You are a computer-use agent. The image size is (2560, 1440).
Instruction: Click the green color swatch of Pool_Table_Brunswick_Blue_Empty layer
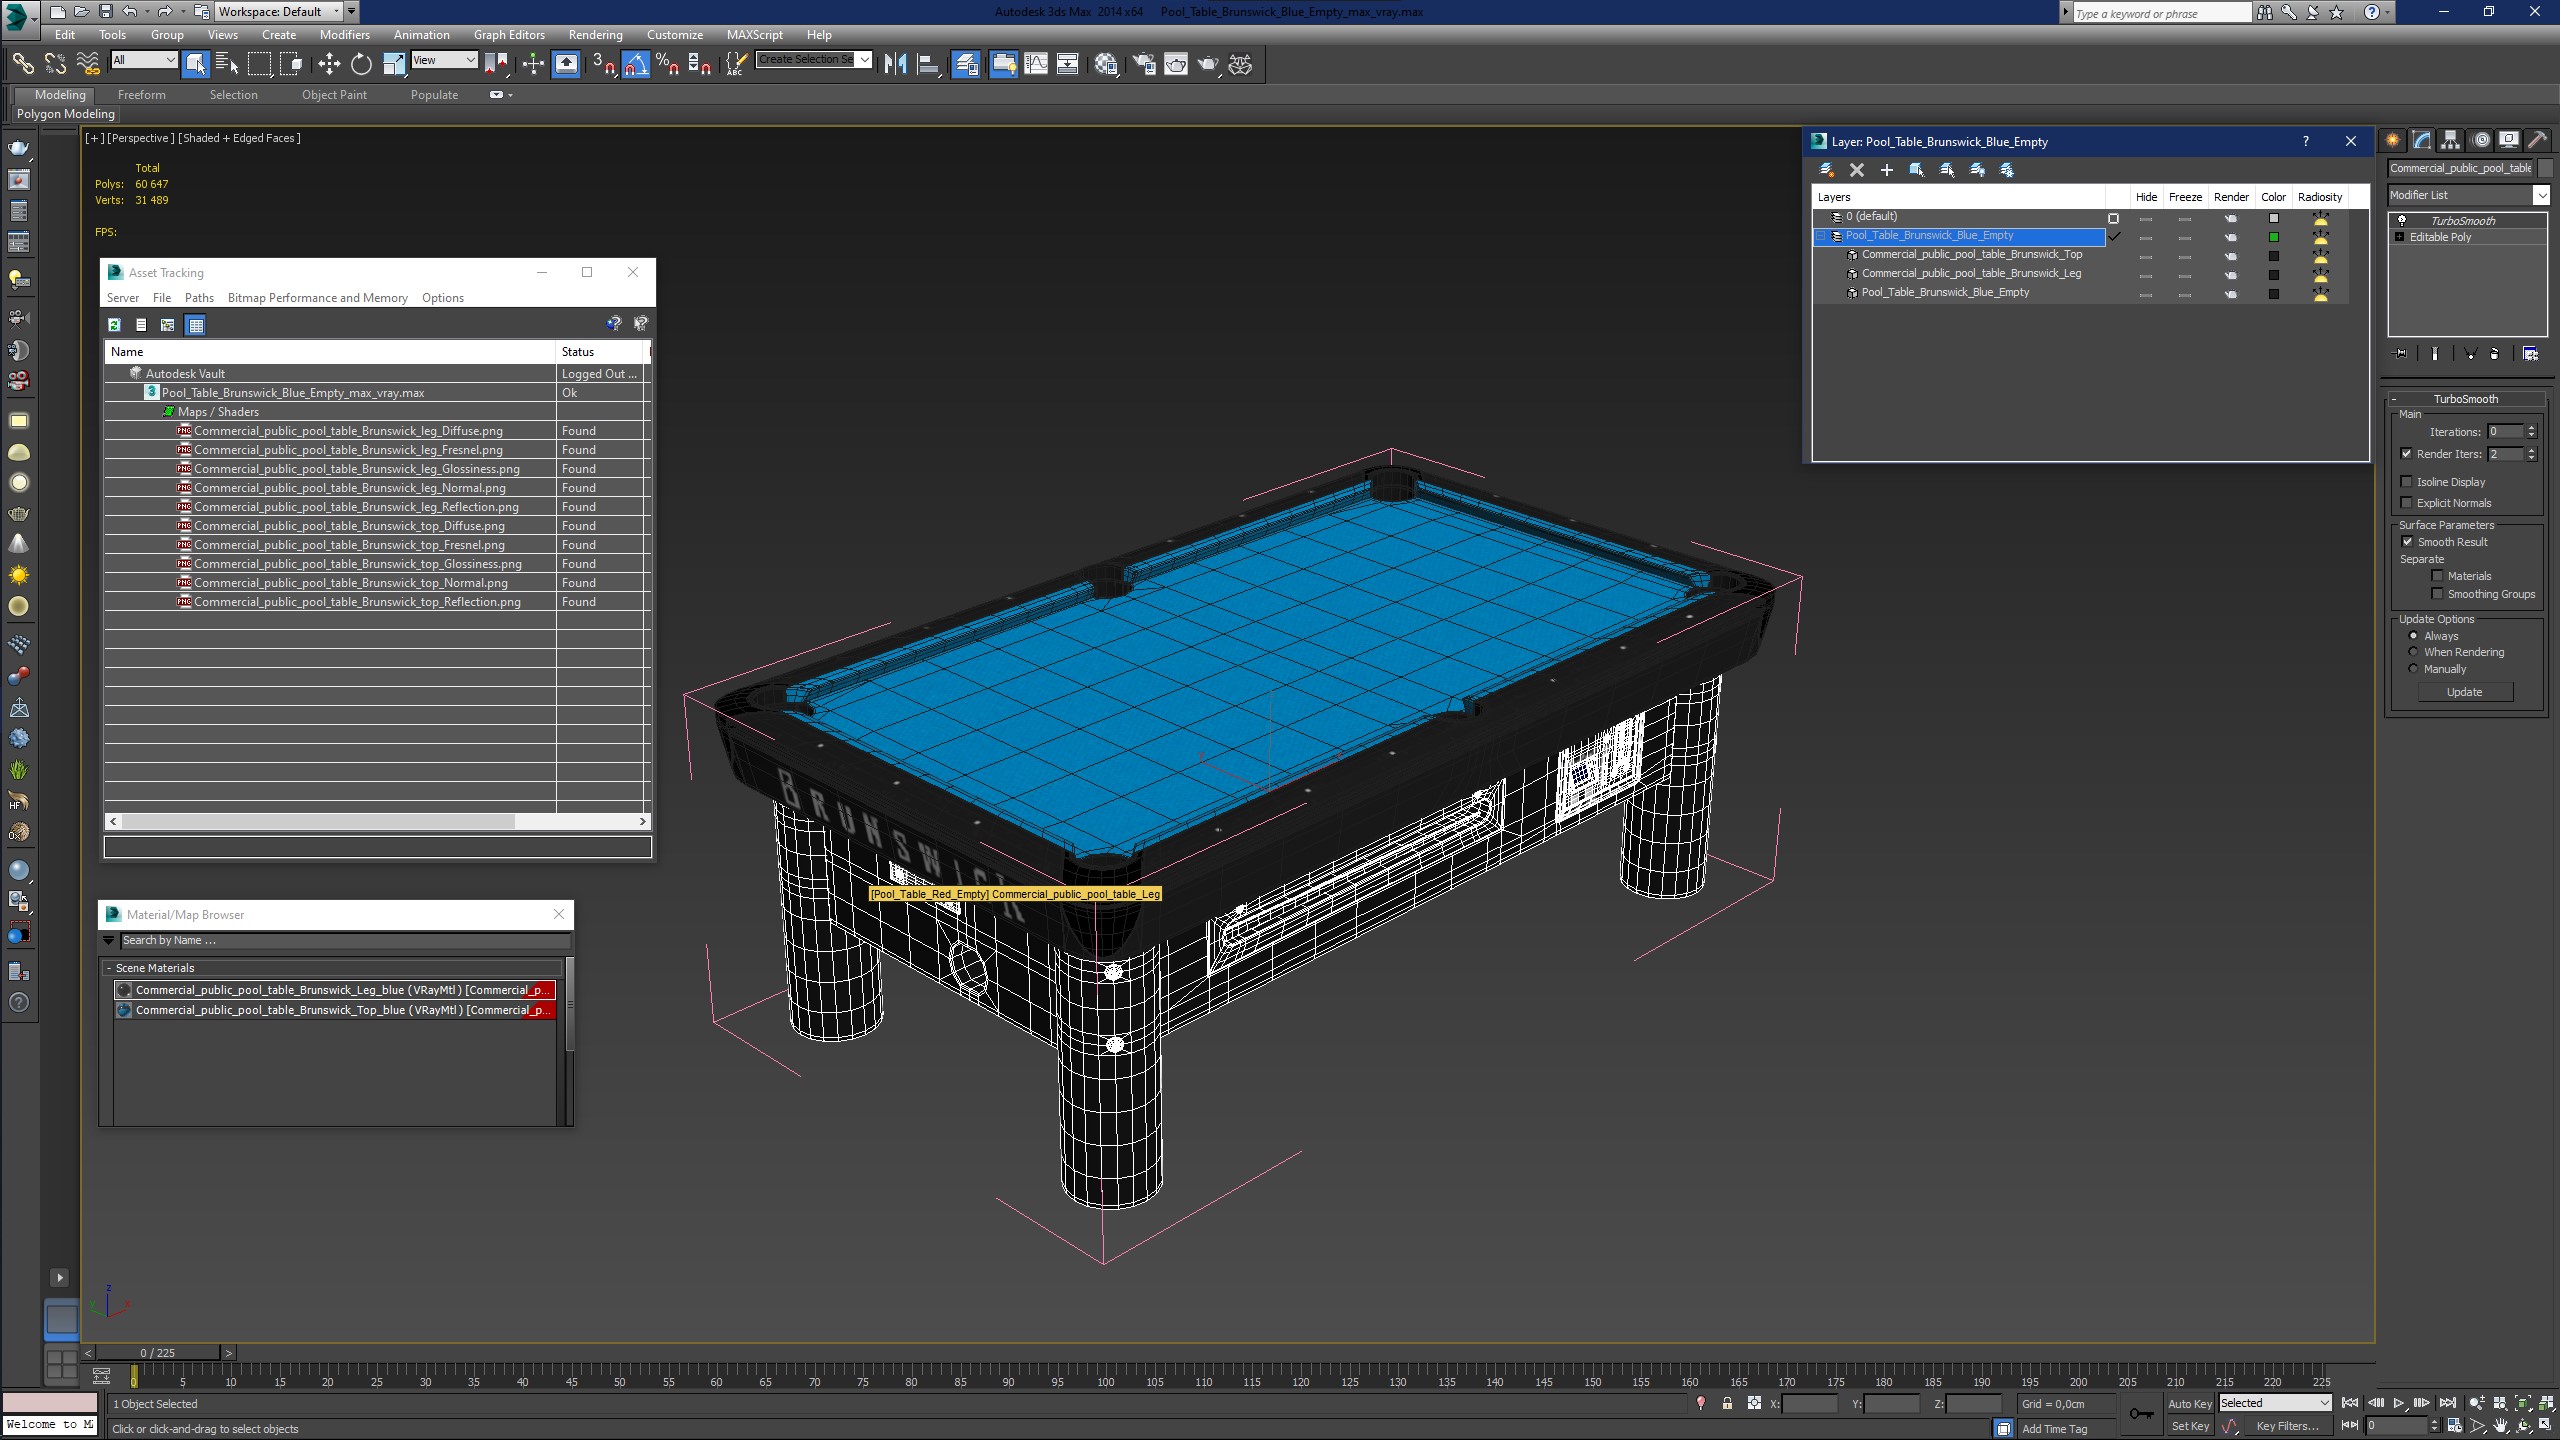2274,237
